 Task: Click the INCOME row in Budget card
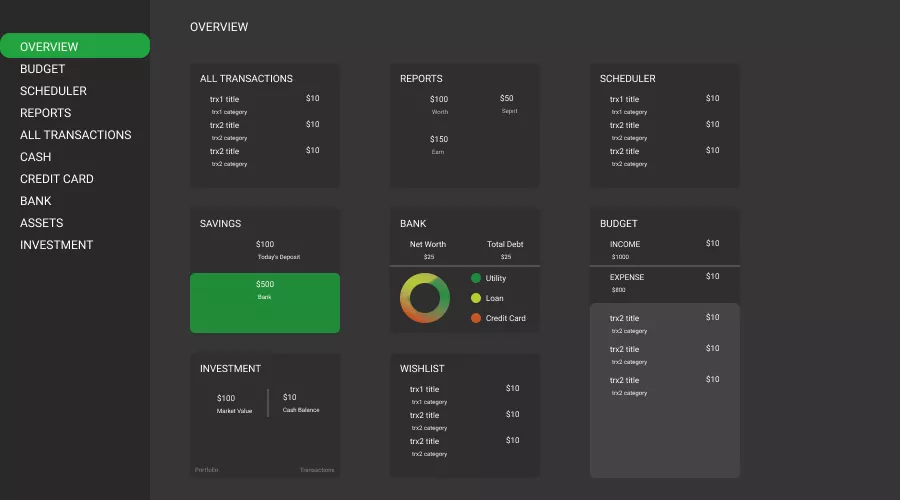(x=625, y=244)
